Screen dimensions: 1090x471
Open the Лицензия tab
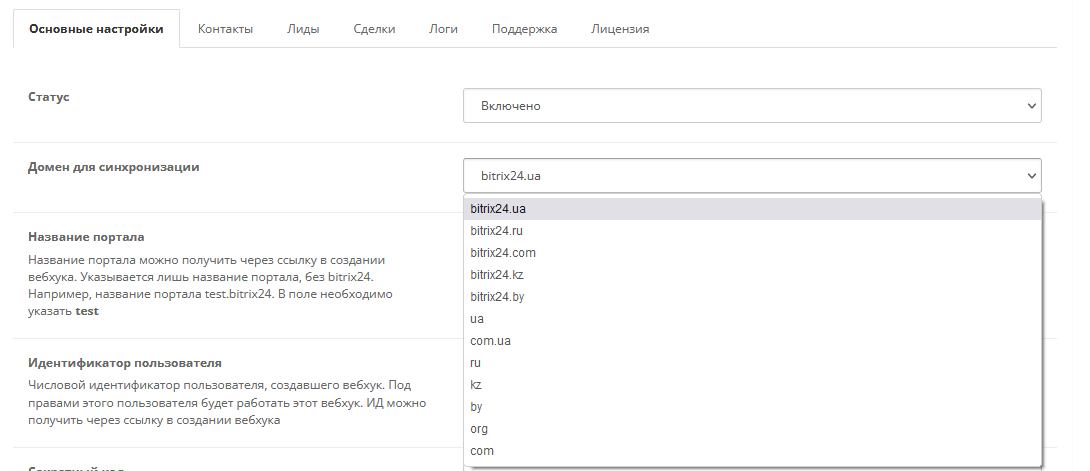point(620,29)
